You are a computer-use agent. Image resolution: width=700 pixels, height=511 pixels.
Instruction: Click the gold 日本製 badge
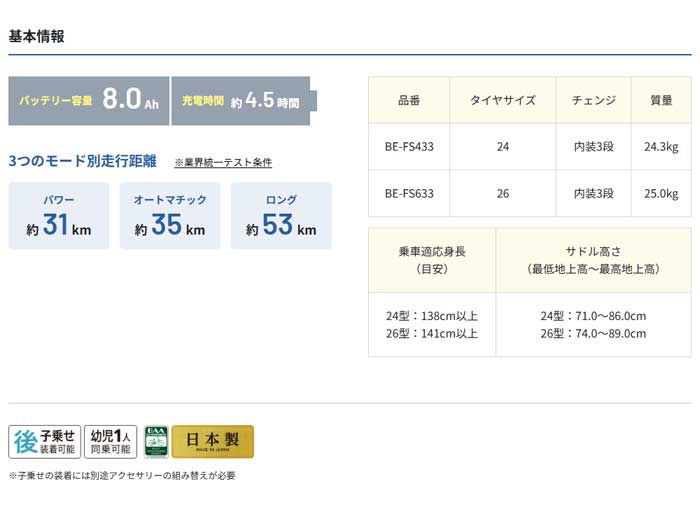pos(213,442)
